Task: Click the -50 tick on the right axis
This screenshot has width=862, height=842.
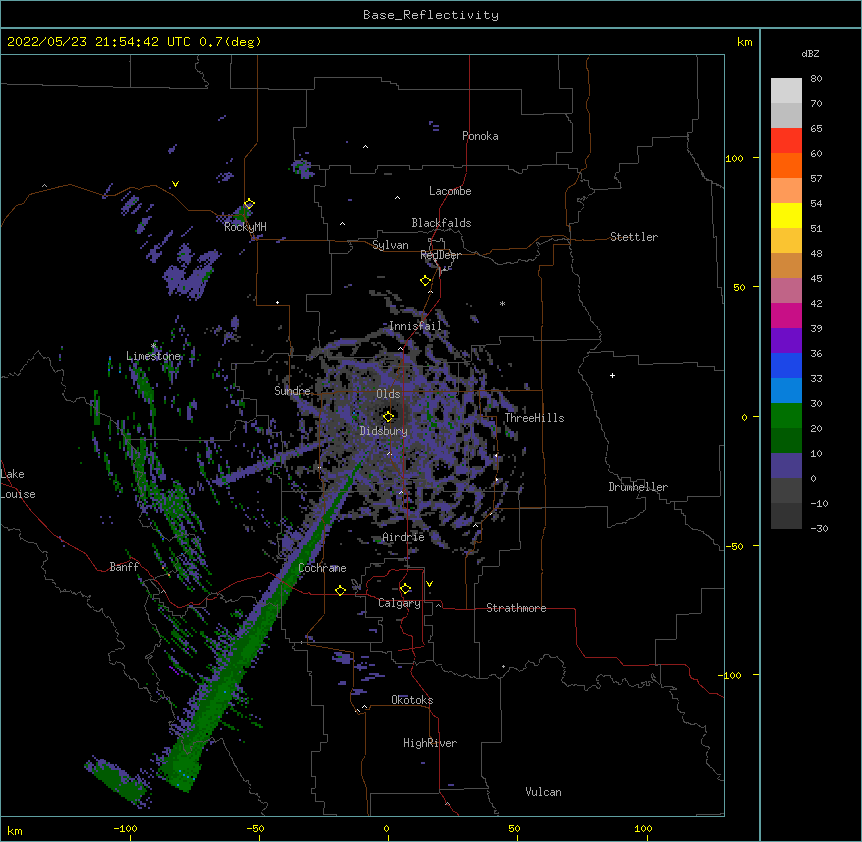Action: tap(734, 546)
